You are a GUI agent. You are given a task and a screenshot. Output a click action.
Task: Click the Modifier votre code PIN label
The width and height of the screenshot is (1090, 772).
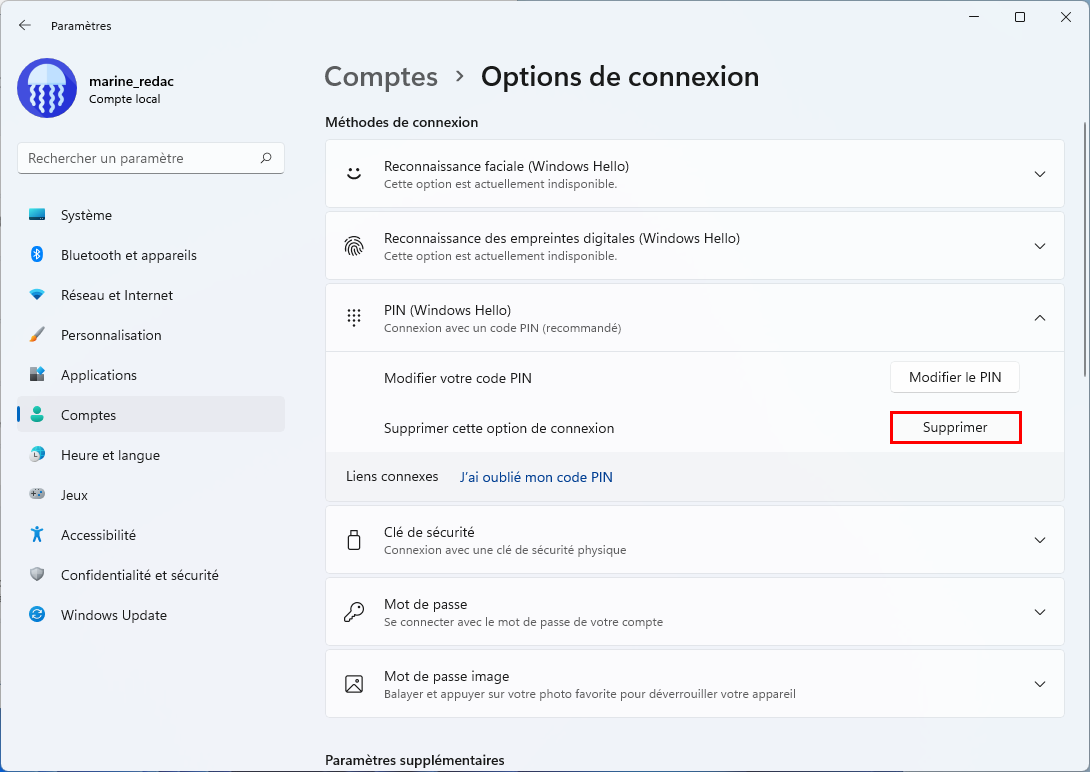(457, 378)
